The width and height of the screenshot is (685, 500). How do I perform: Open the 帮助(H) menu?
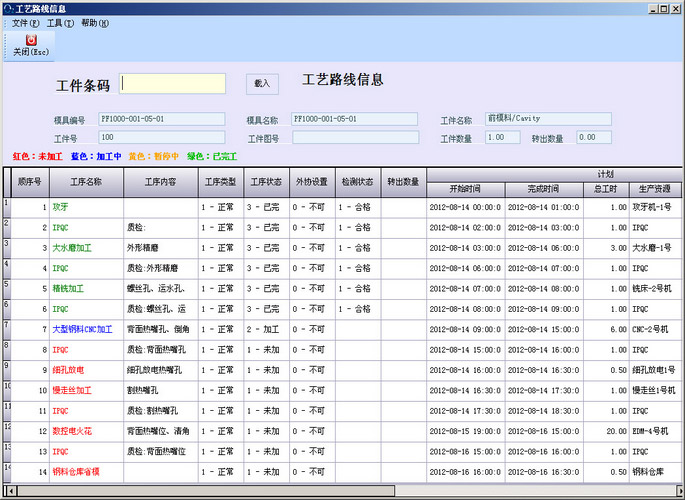tap(94, 22)
